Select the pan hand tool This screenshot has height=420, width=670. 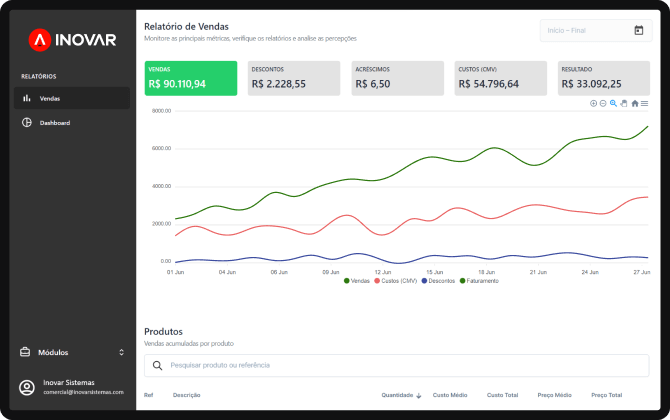pyautogui.click(x=624, y=103)
